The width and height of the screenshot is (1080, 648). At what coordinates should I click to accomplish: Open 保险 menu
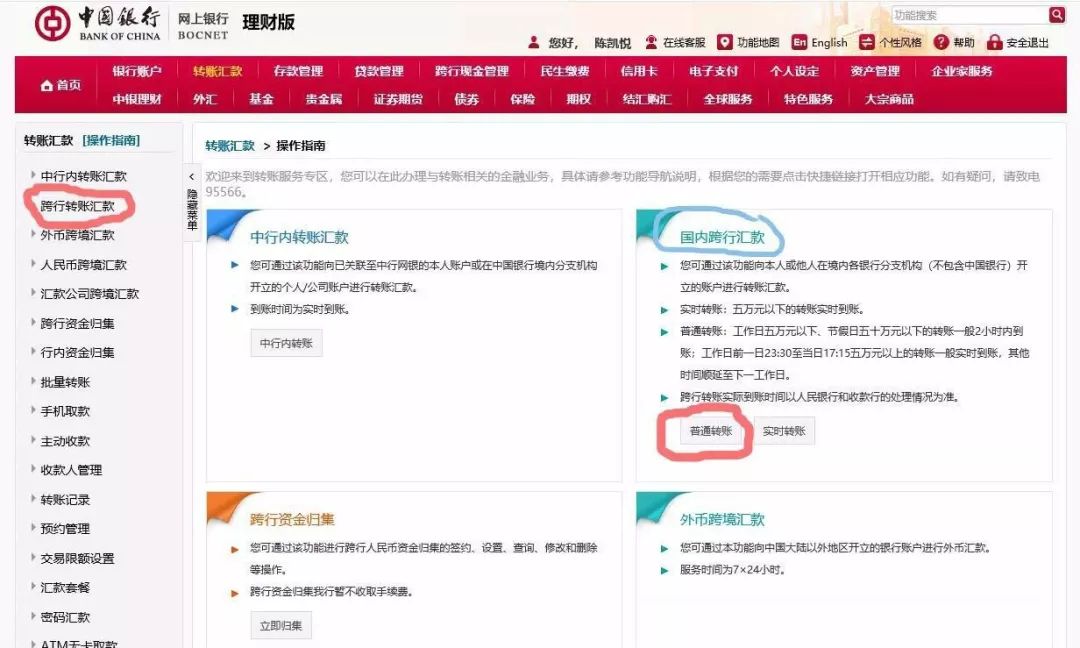522,99
